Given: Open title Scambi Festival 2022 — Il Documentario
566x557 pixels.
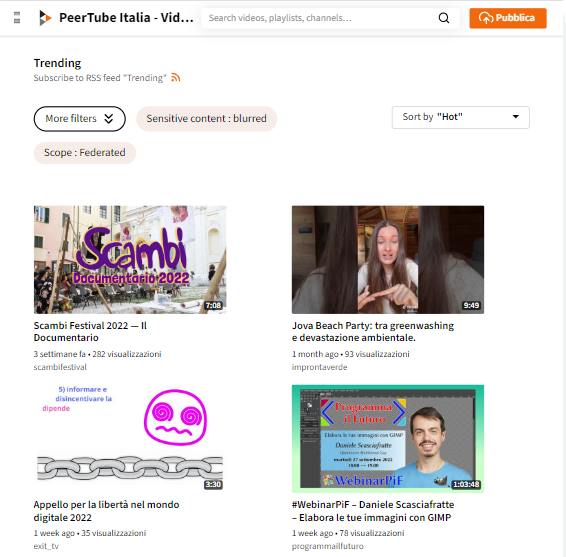Looking at the screenshot, I should (90, 332).
